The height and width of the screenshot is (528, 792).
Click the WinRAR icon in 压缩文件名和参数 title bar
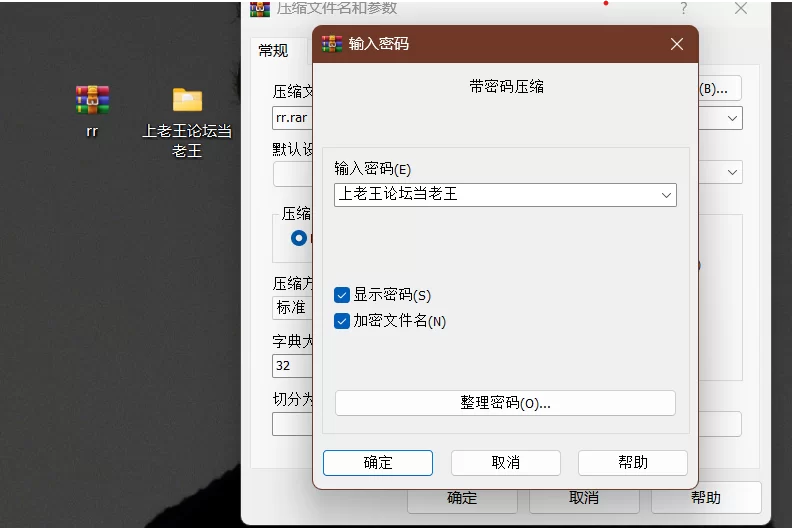tap(259, 8)
